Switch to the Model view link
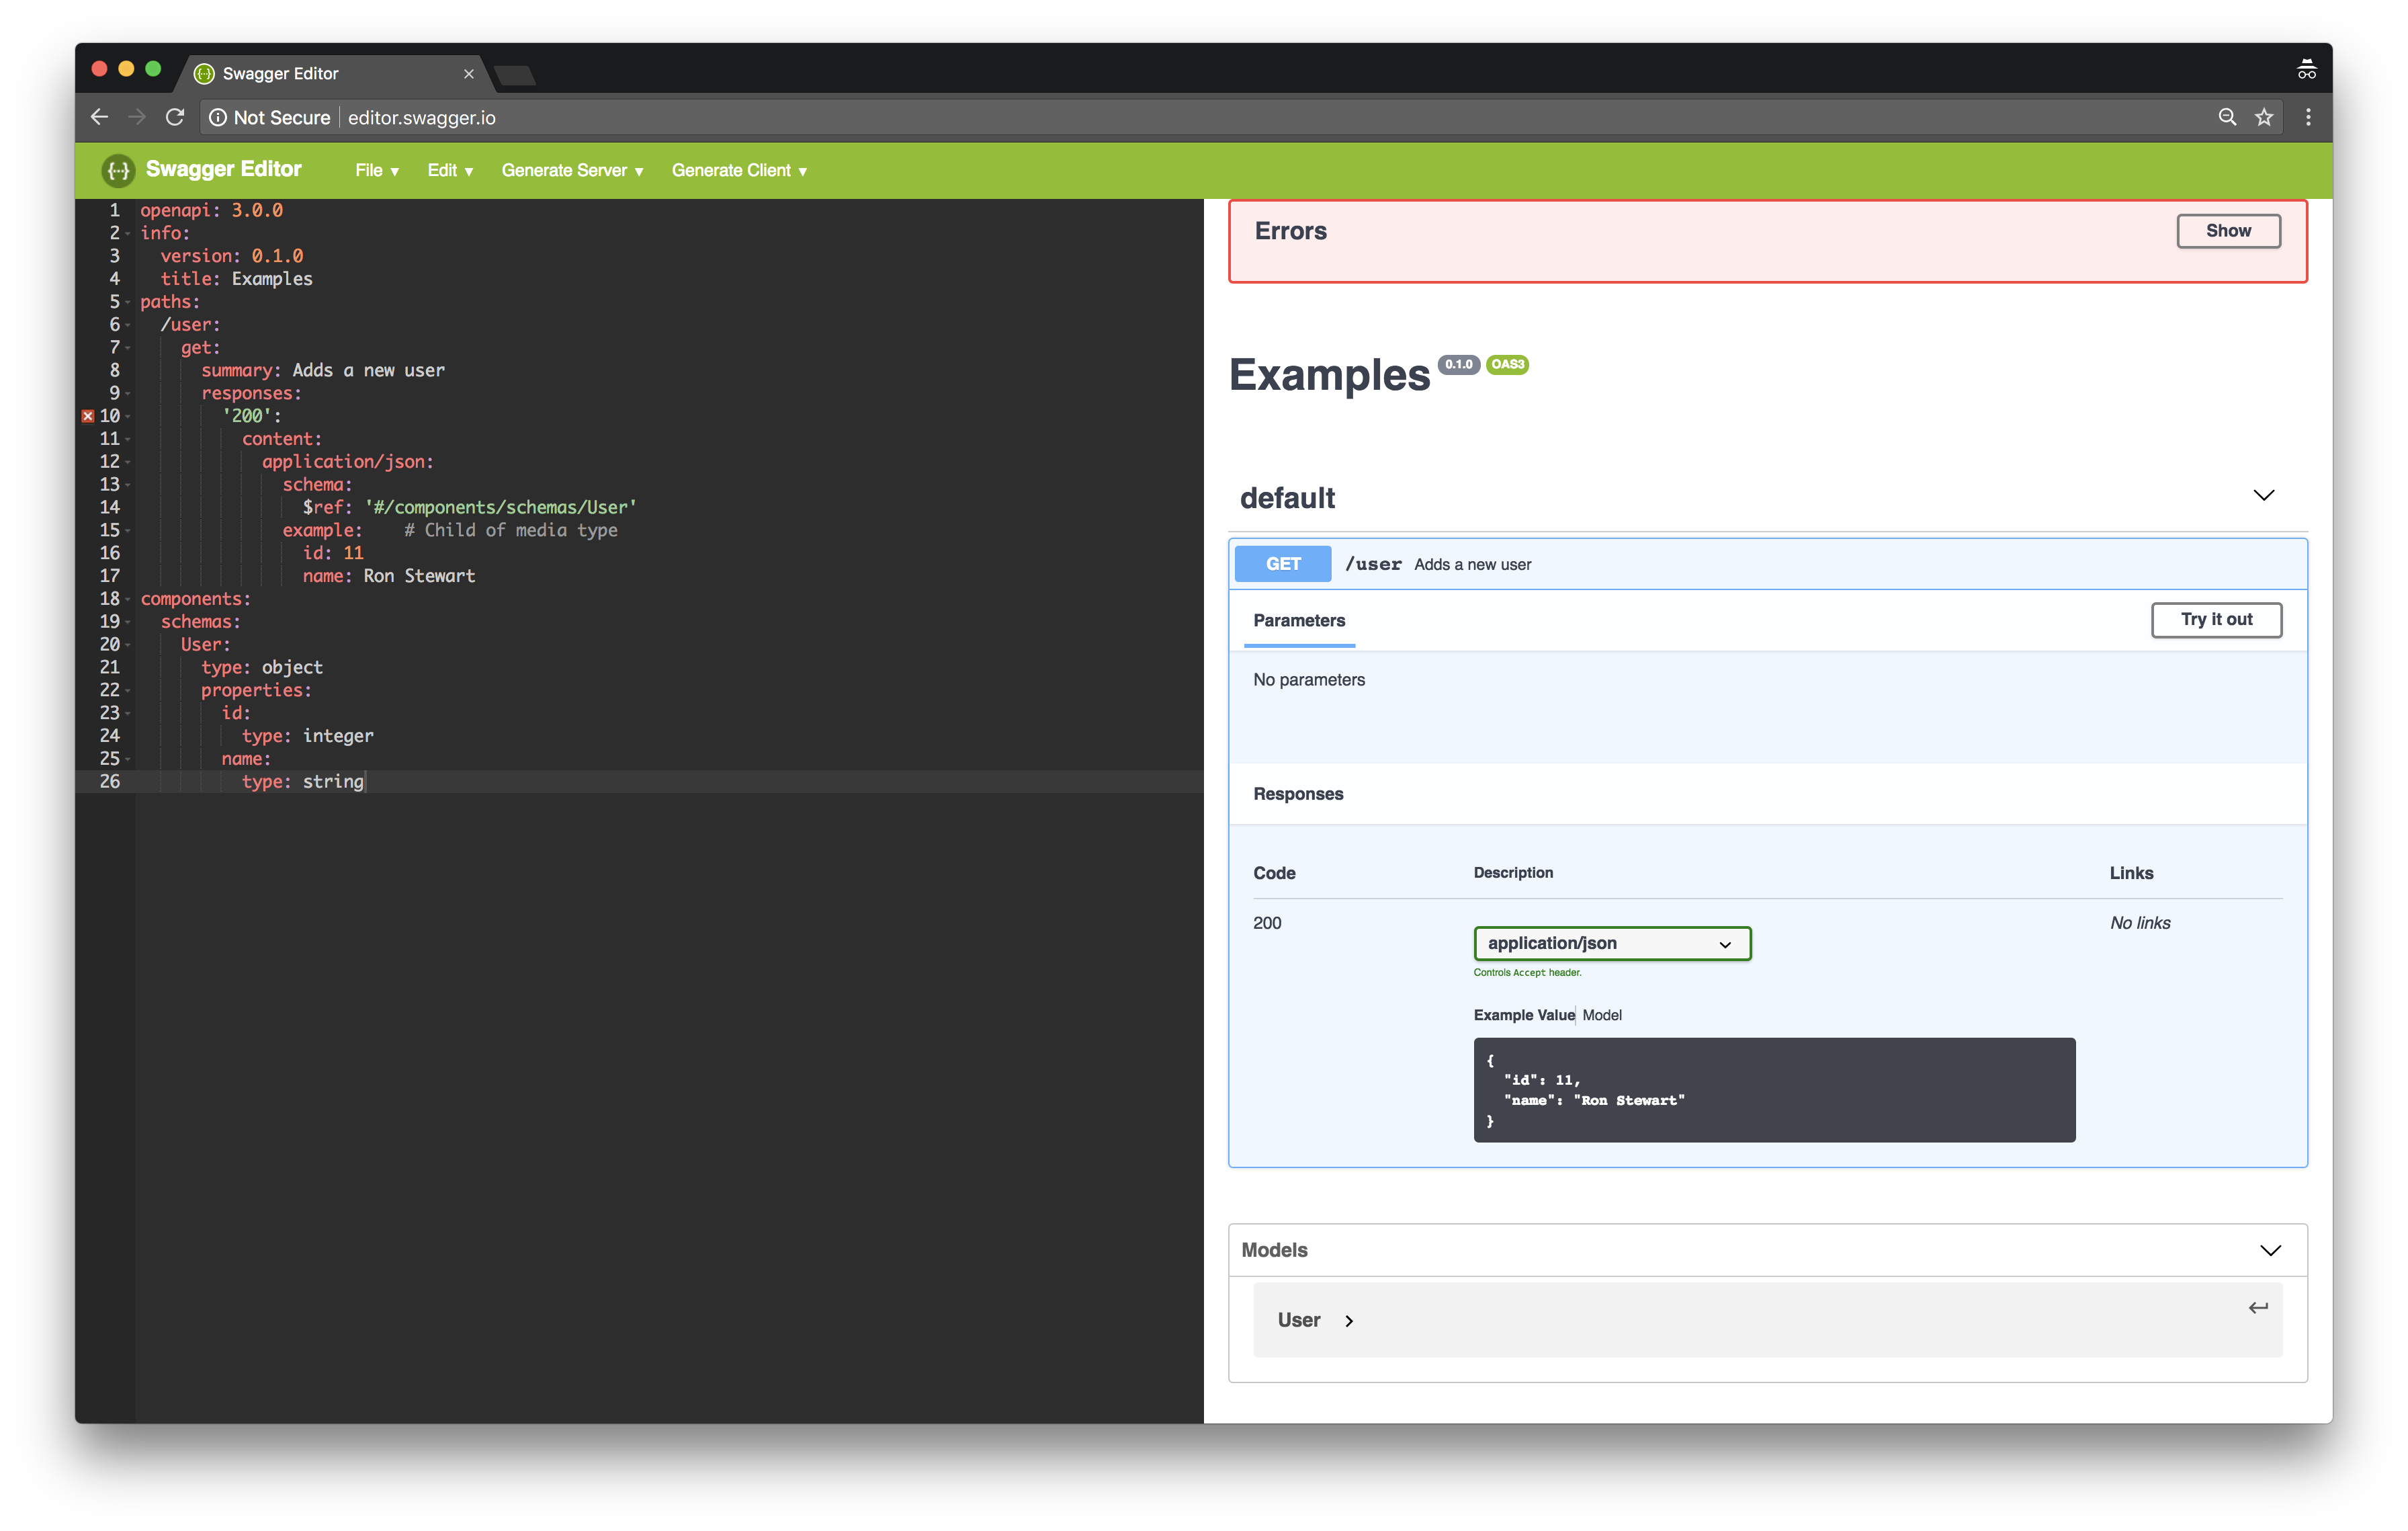This screenshot has height=1531, width=2408. [1602, 1015]
